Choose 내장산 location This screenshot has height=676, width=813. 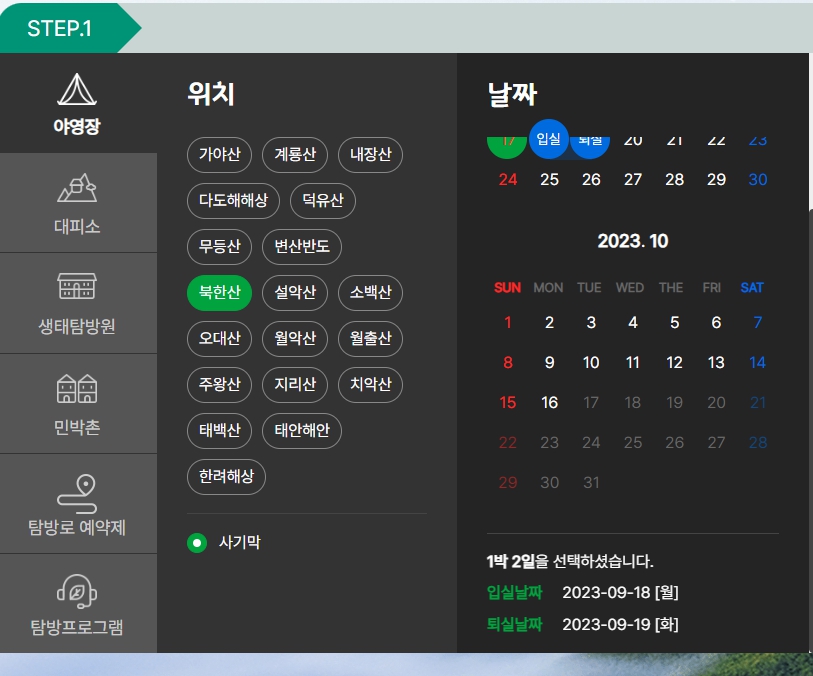(x=370, y=154)
